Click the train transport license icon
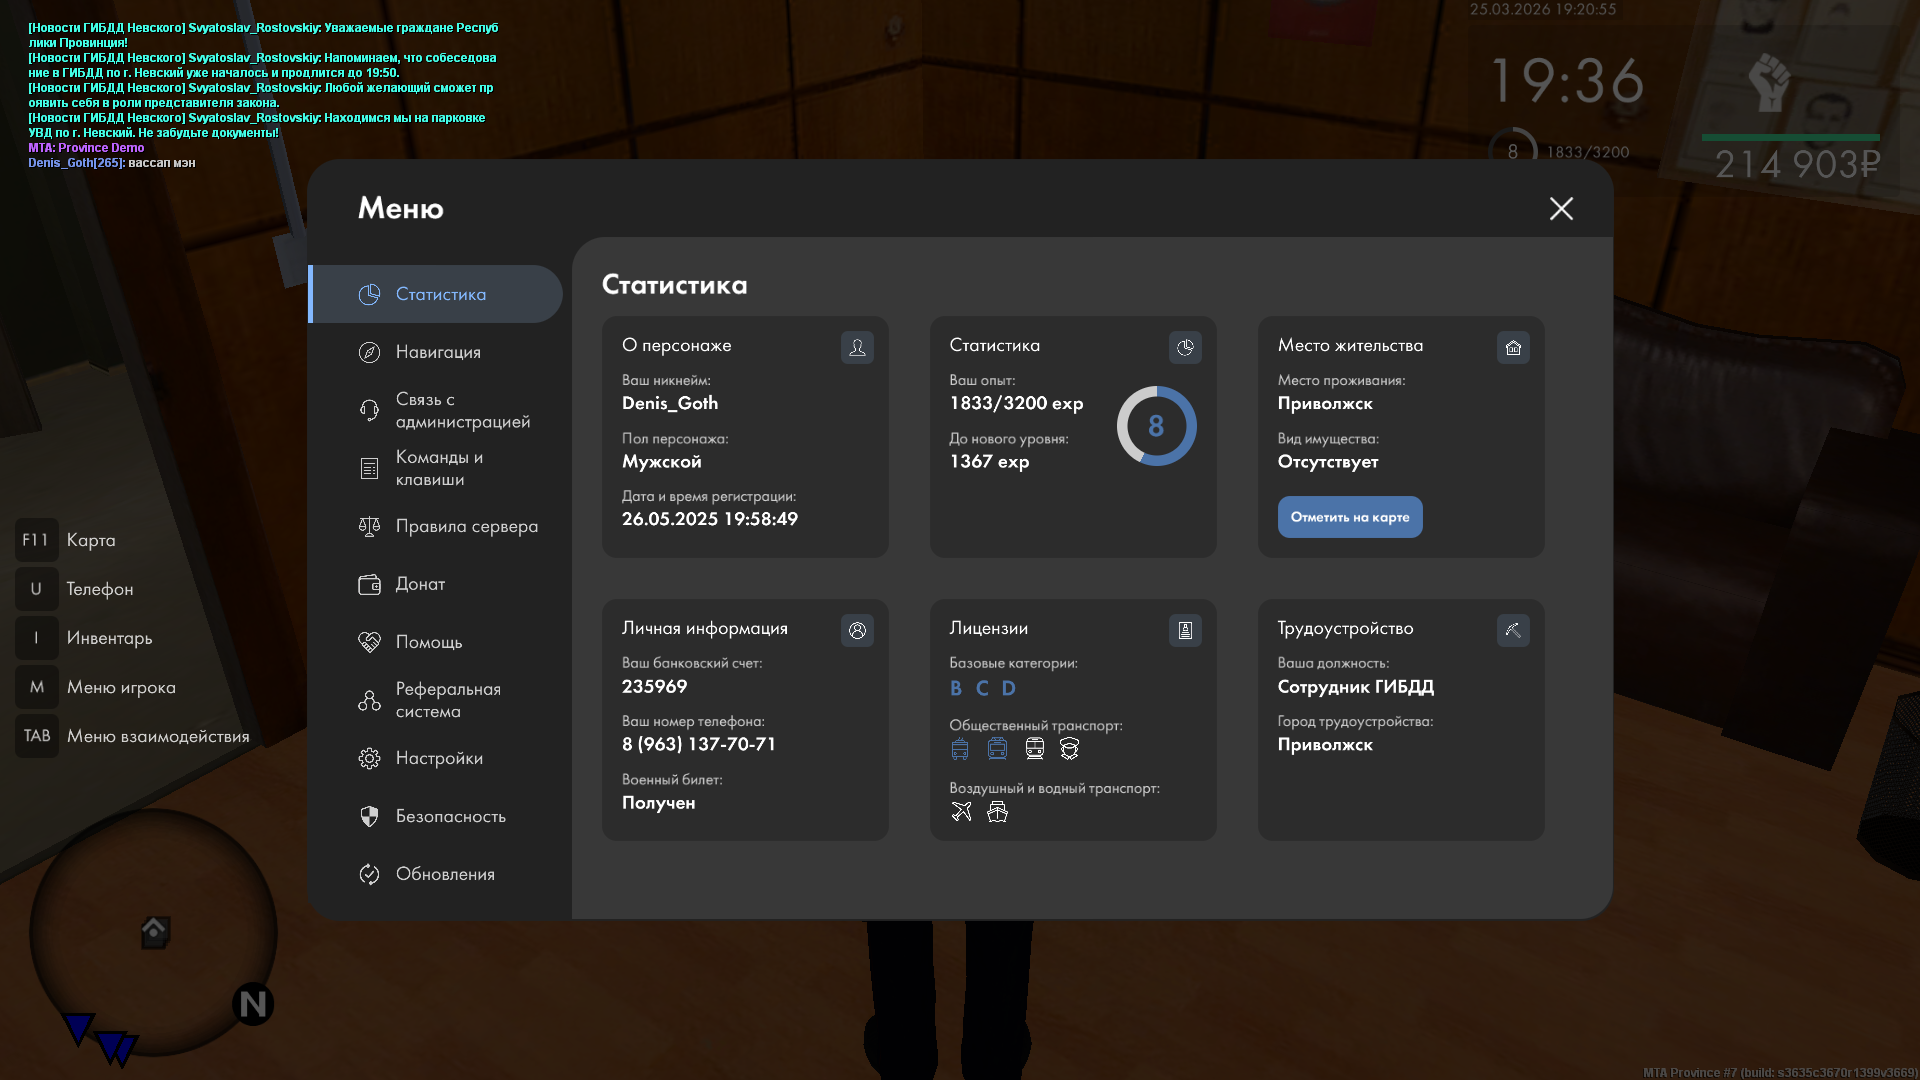 [1034, 748]
